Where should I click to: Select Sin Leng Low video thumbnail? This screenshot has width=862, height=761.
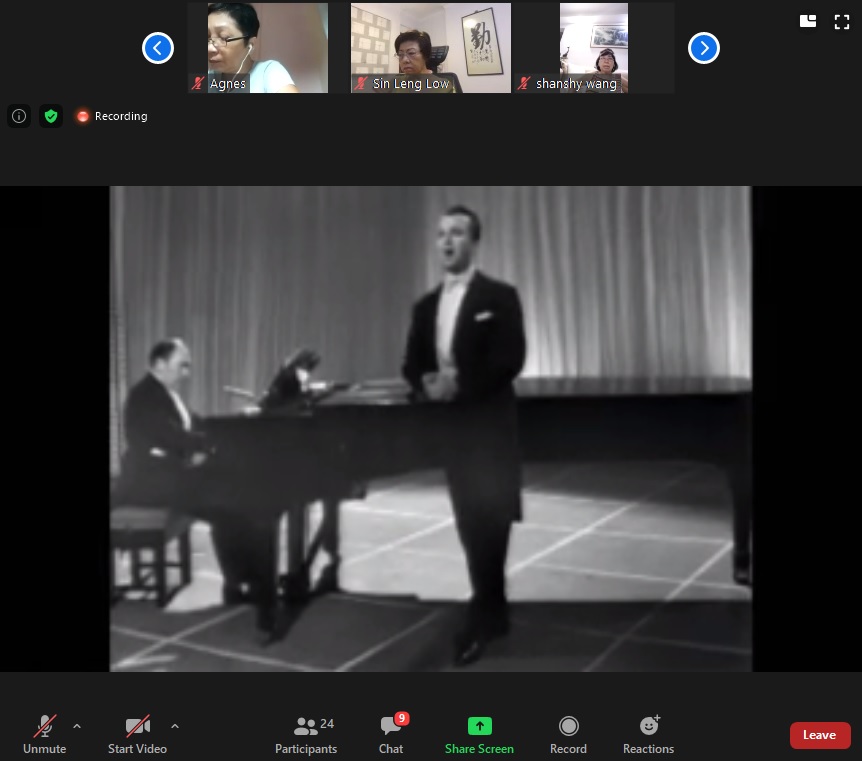click(430, 48)
